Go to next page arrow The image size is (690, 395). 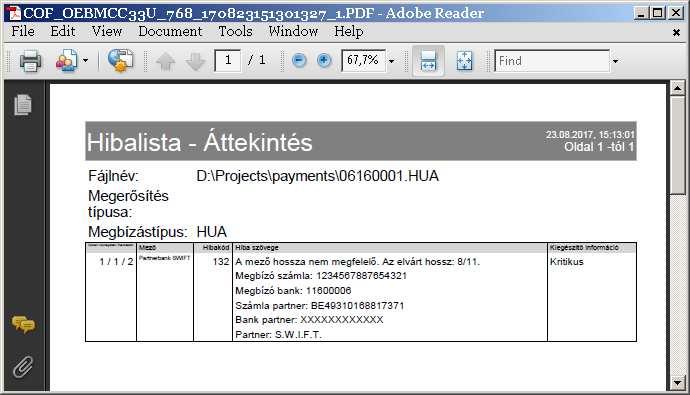tap(195, 61)
